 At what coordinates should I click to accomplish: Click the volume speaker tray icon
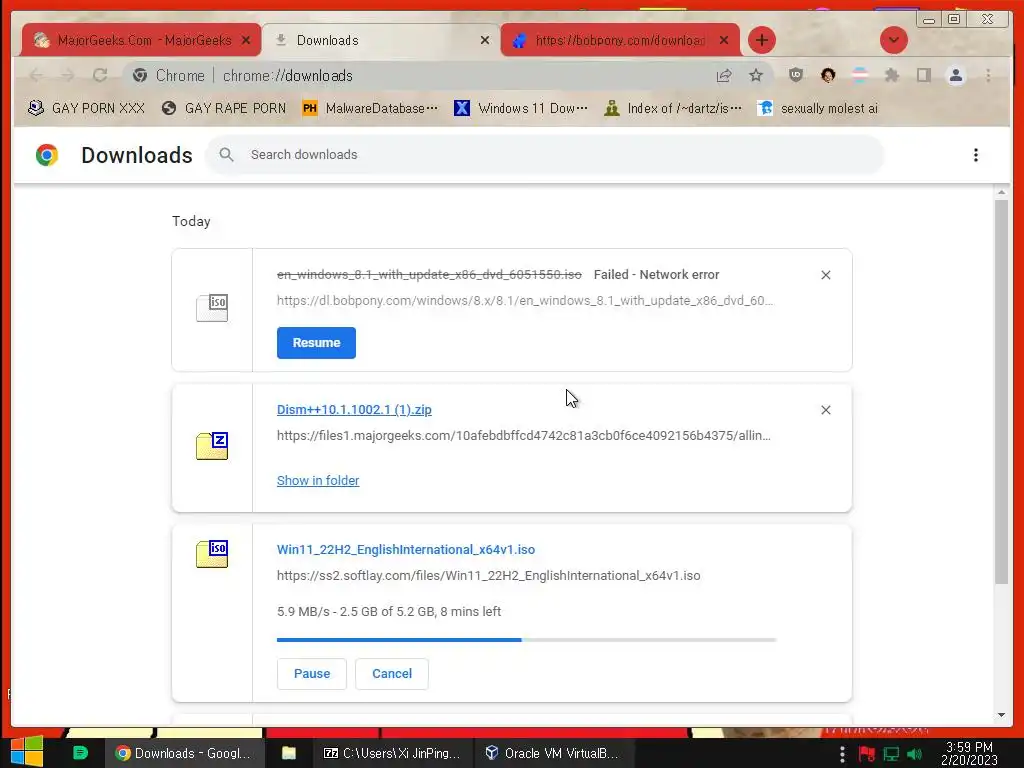pyautogui.click(x=914, y=754)
